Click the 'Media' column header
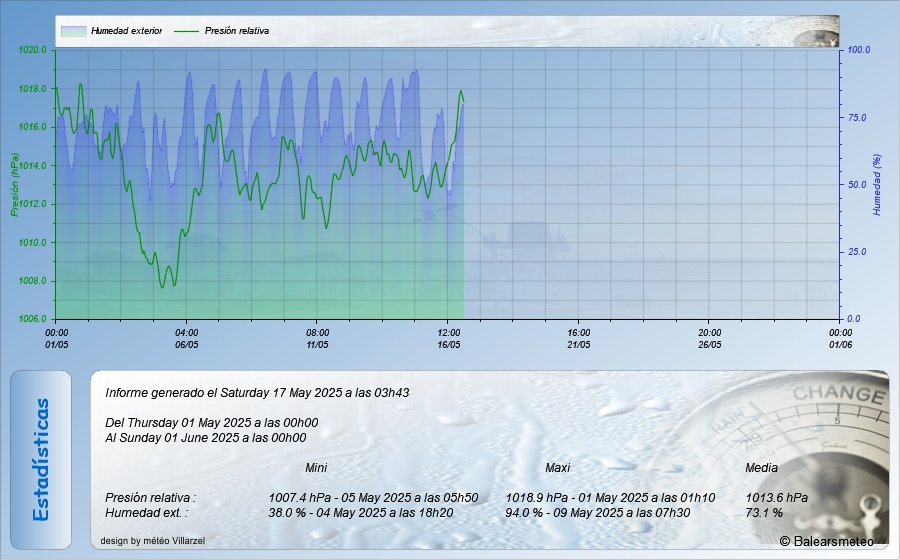The image size is (900, 560). 761,468
